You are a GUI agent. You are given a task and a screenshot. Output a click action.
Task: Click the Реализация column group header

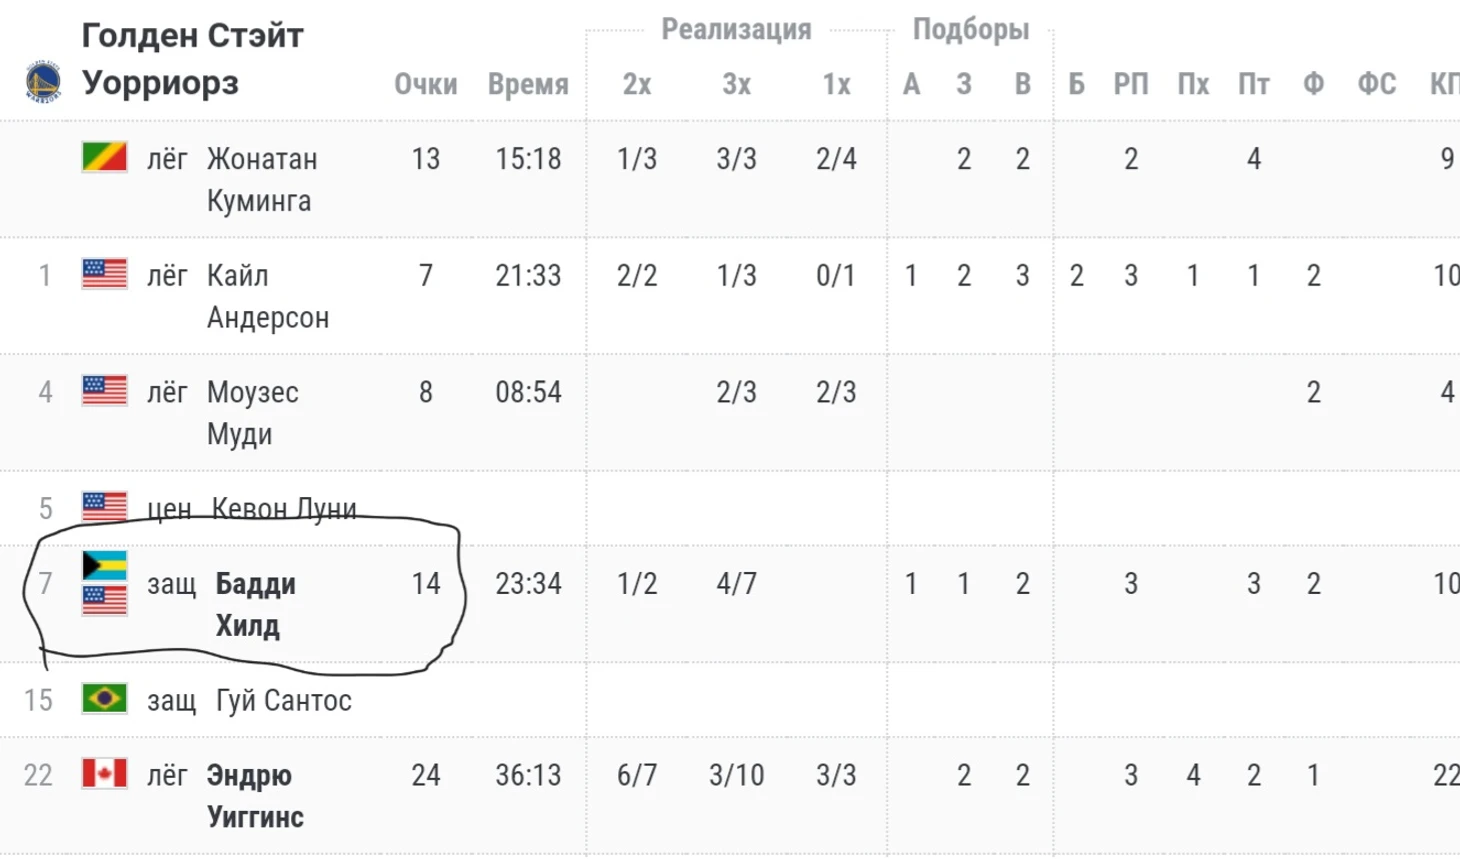(736, 30)
